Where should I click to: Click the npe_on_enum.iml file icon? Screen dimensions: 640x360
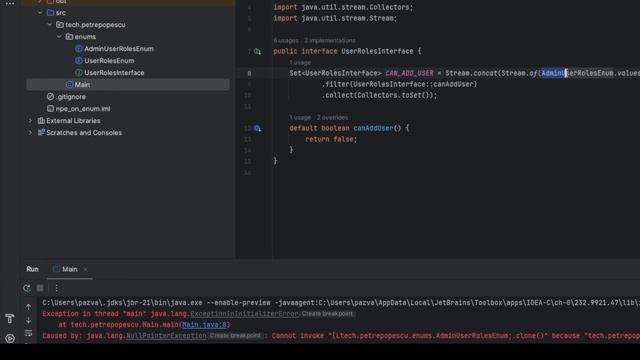50,109
